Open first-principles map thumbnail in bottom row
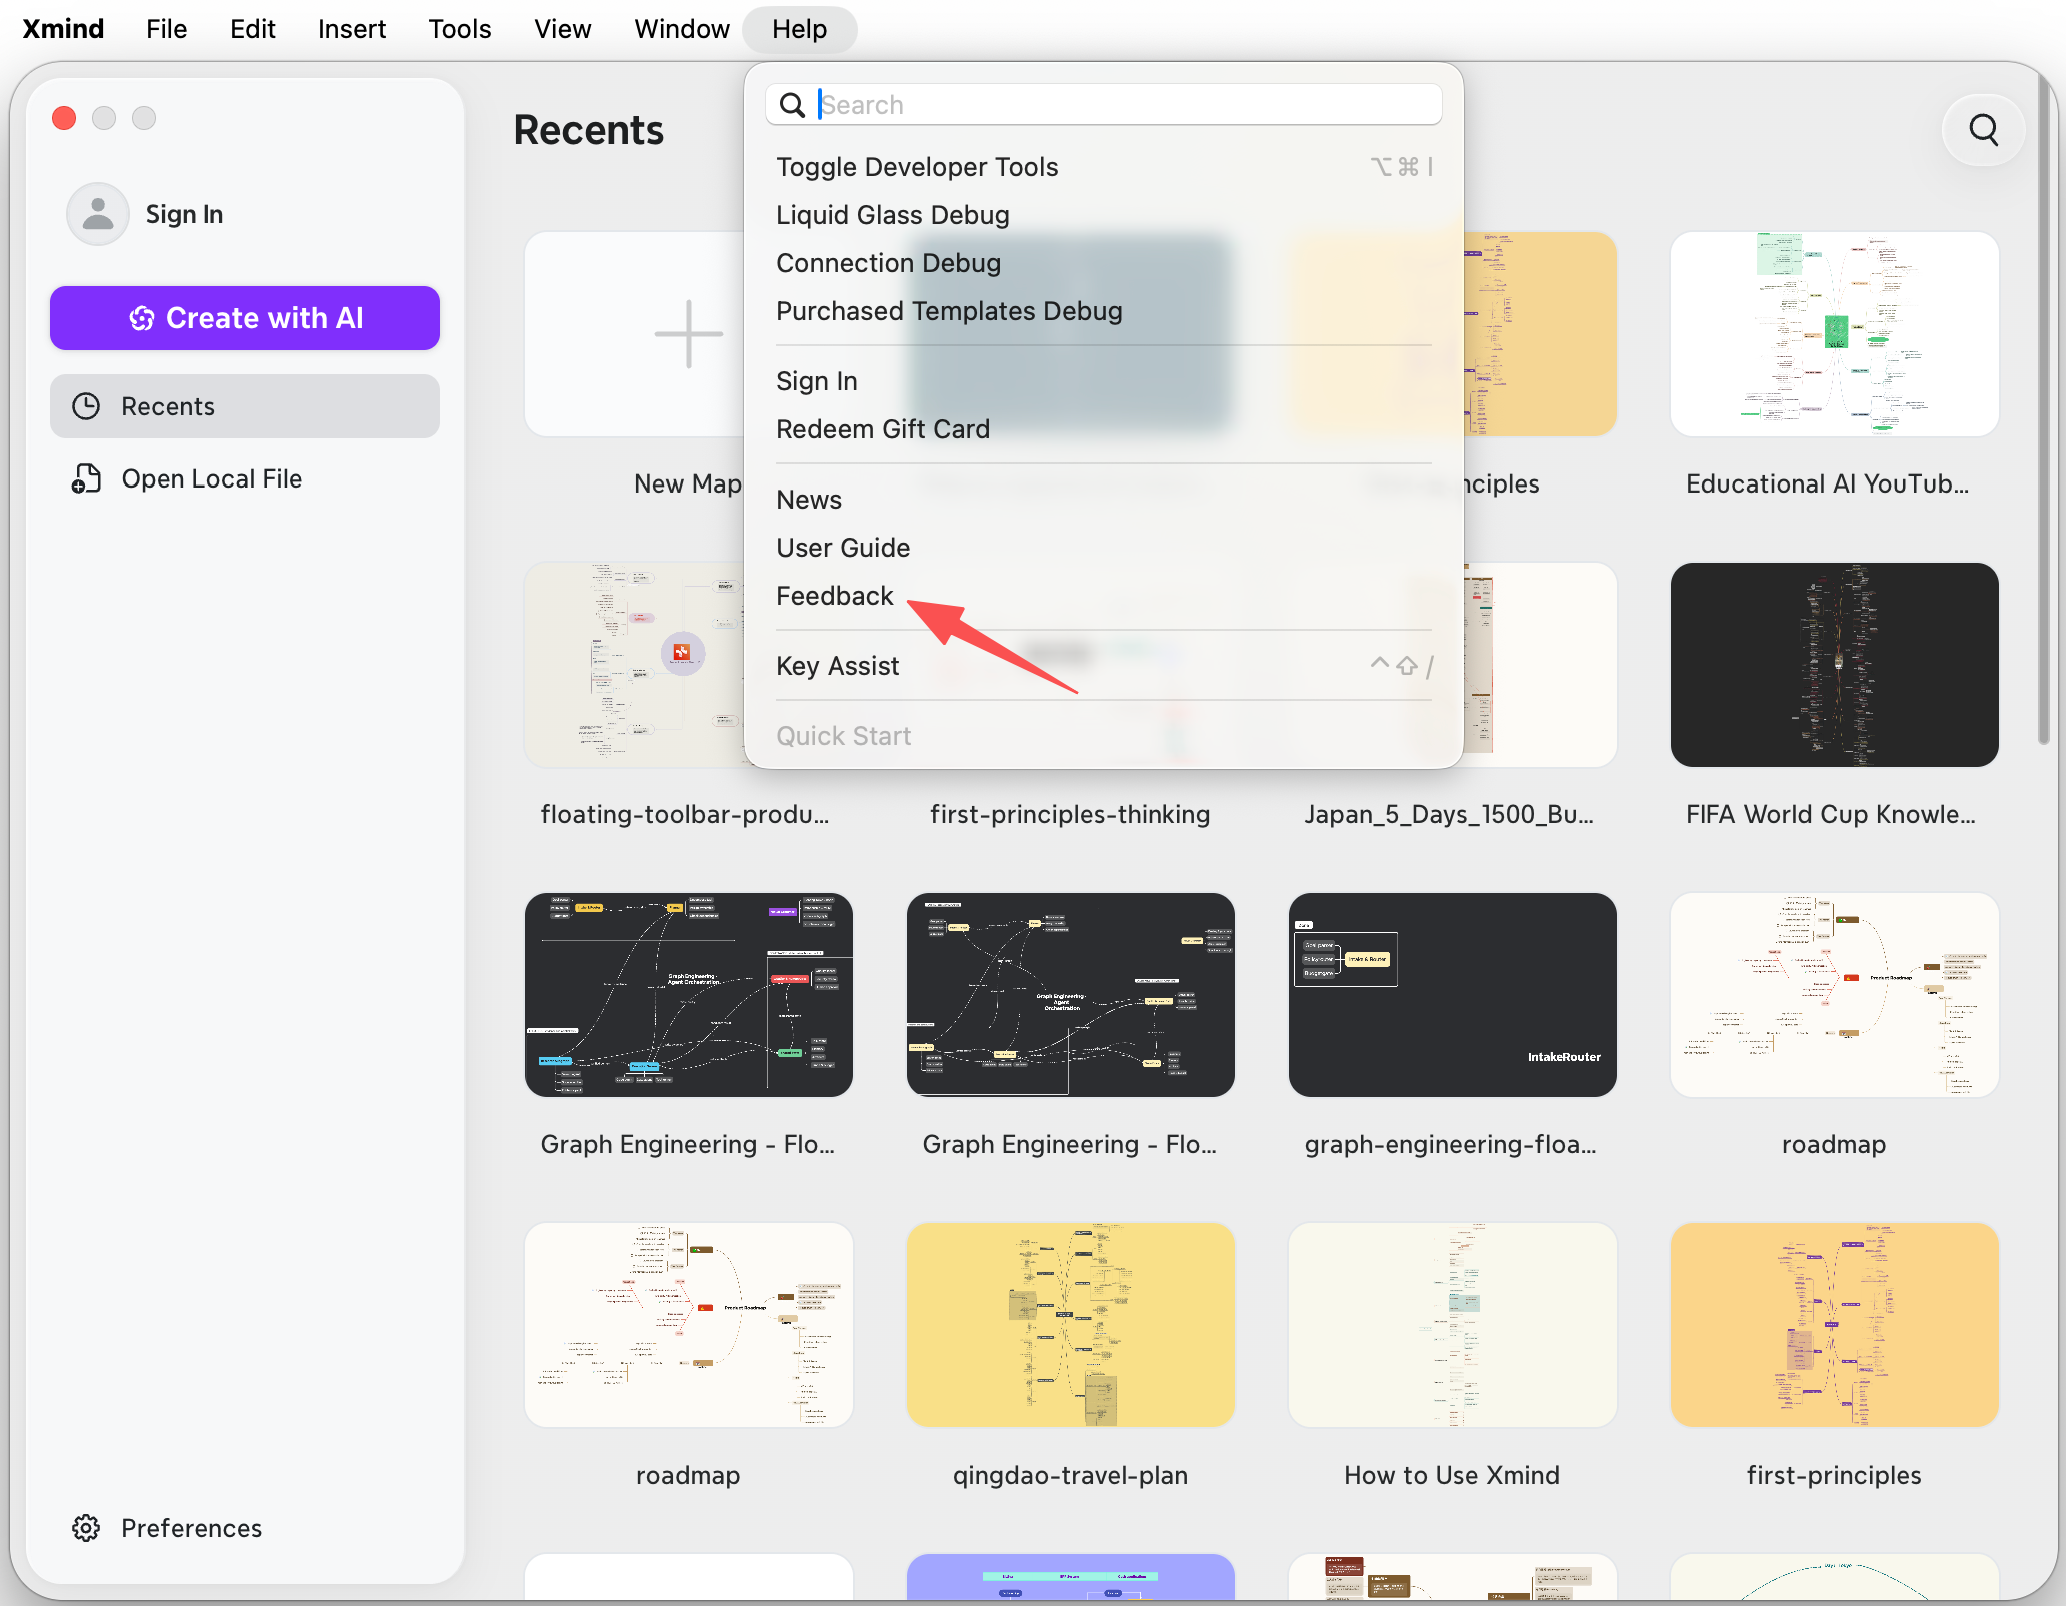The width and height of the screenshot is (2066, 1606). pyautogui.click(x=1835, y=1325)
